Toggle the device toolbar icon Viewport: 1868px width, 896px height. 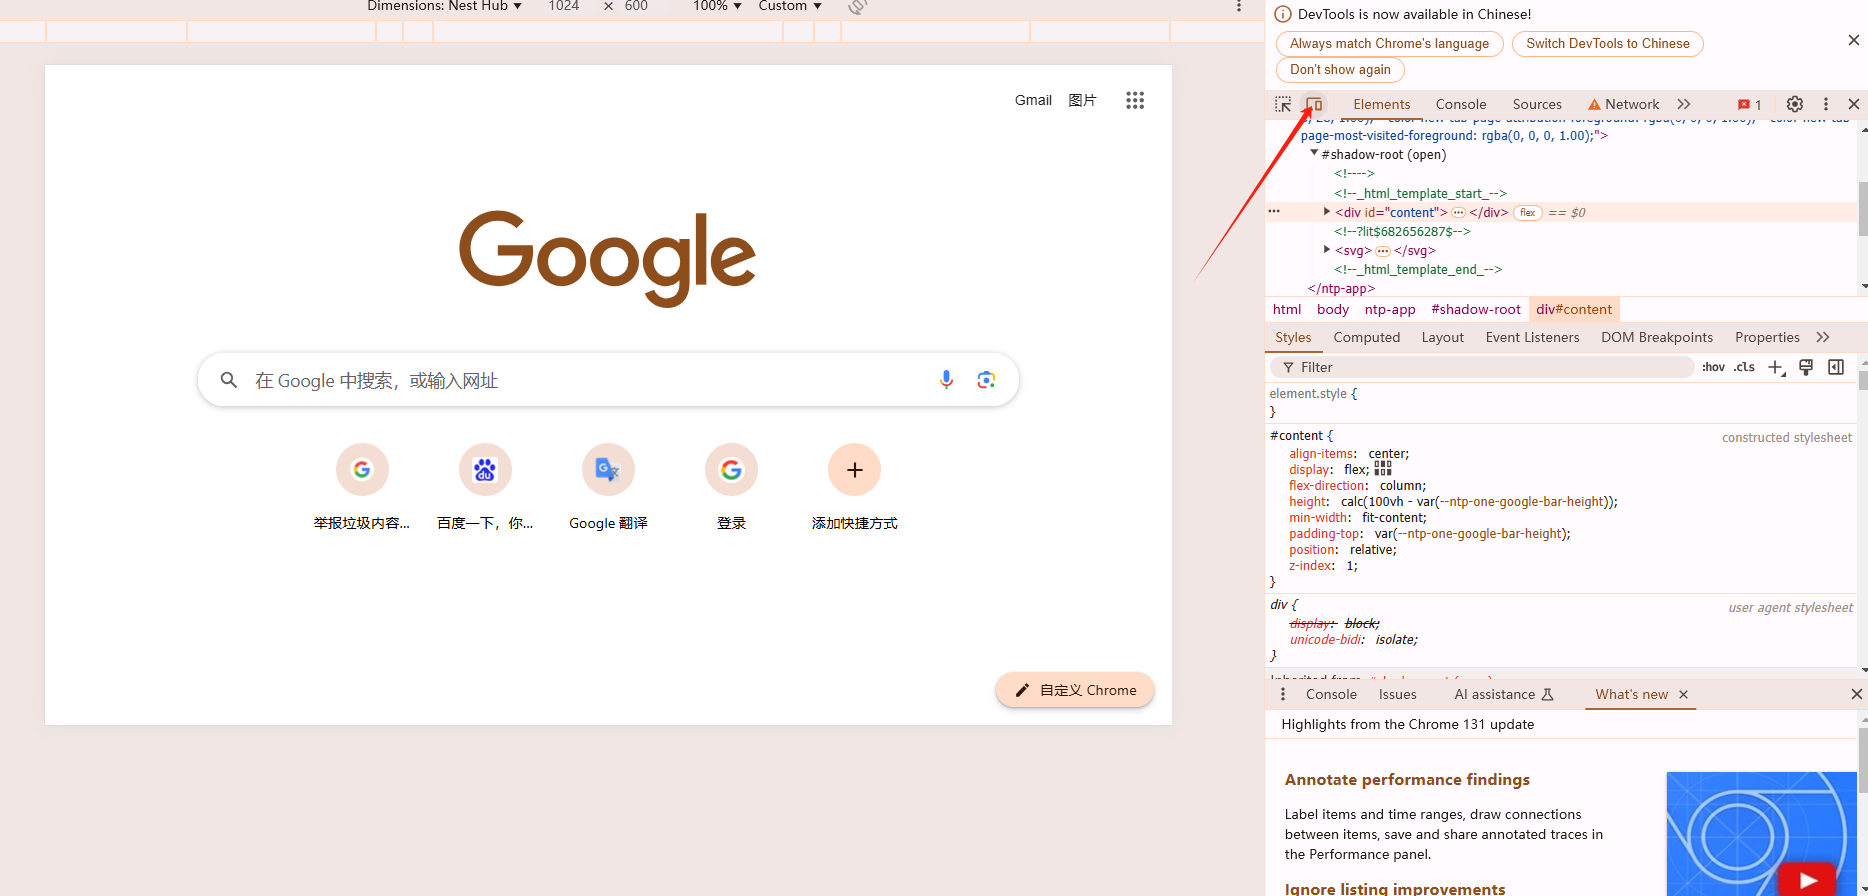1314,104
